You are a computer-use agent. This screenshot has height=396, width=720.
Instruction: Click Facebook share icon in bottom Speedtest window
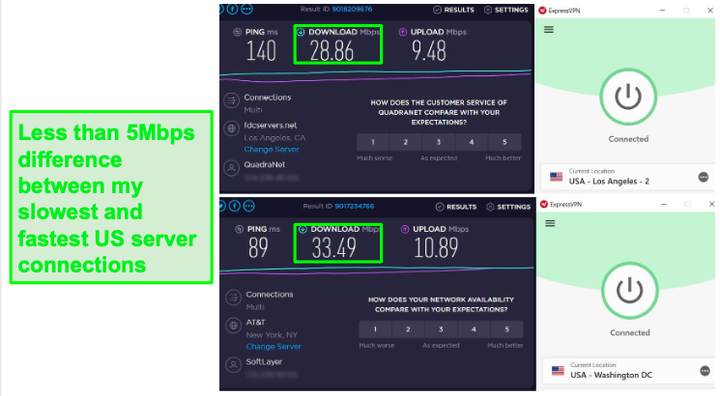pos(235,206)
